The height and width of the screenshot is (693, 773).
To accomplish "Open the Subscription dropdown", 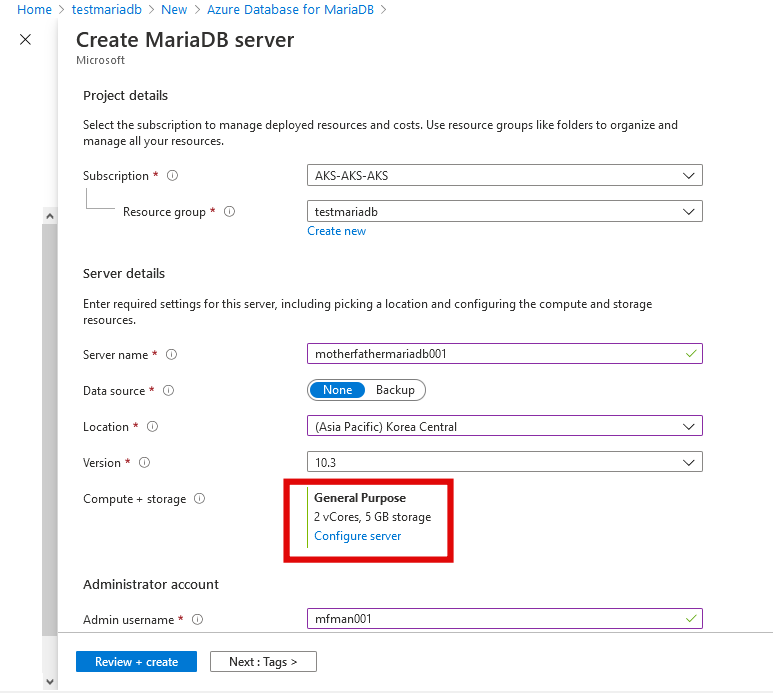I will 504,175.
